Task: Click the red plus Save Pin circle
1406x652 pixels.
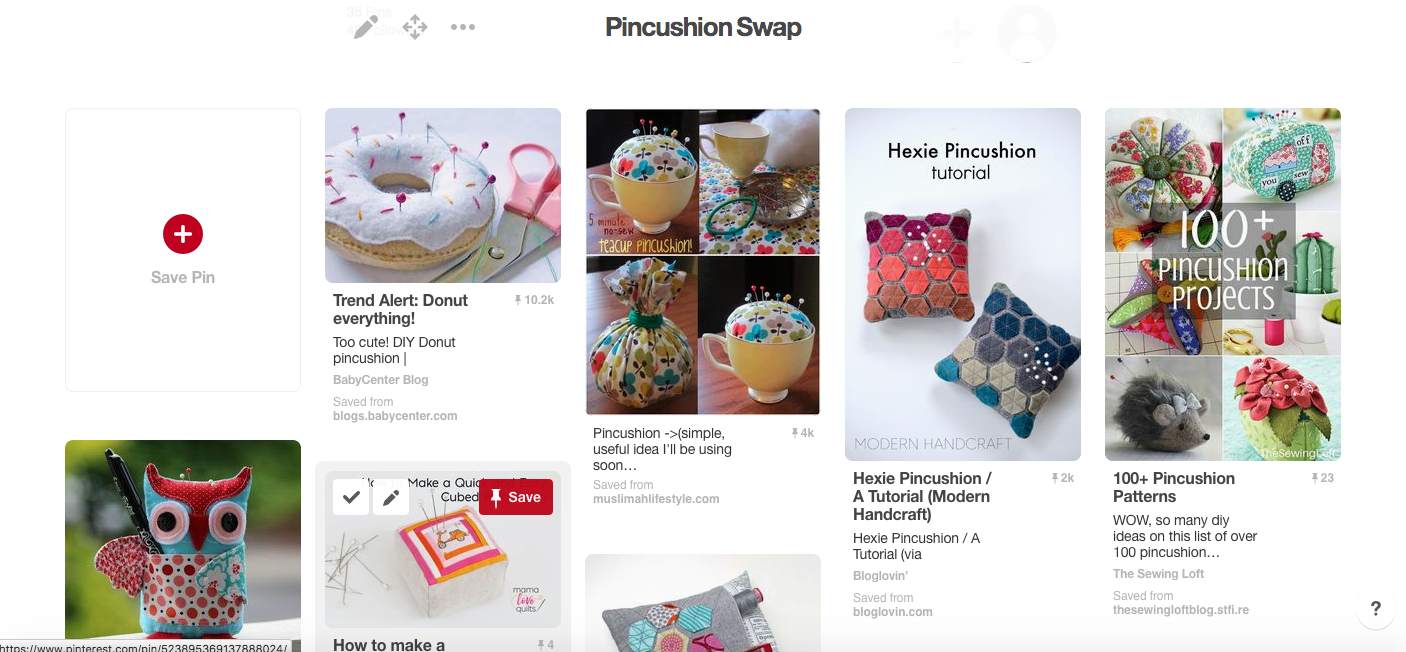Action: click(x=183, y=234)
